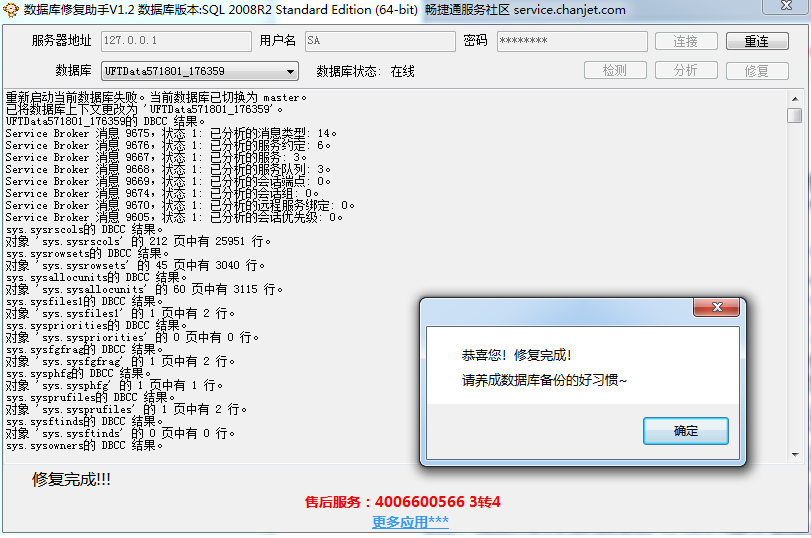Click the 售后服务：4006600566 3转4 text
The width and height of the screenshot is (811, 538).
coord(403,502)
